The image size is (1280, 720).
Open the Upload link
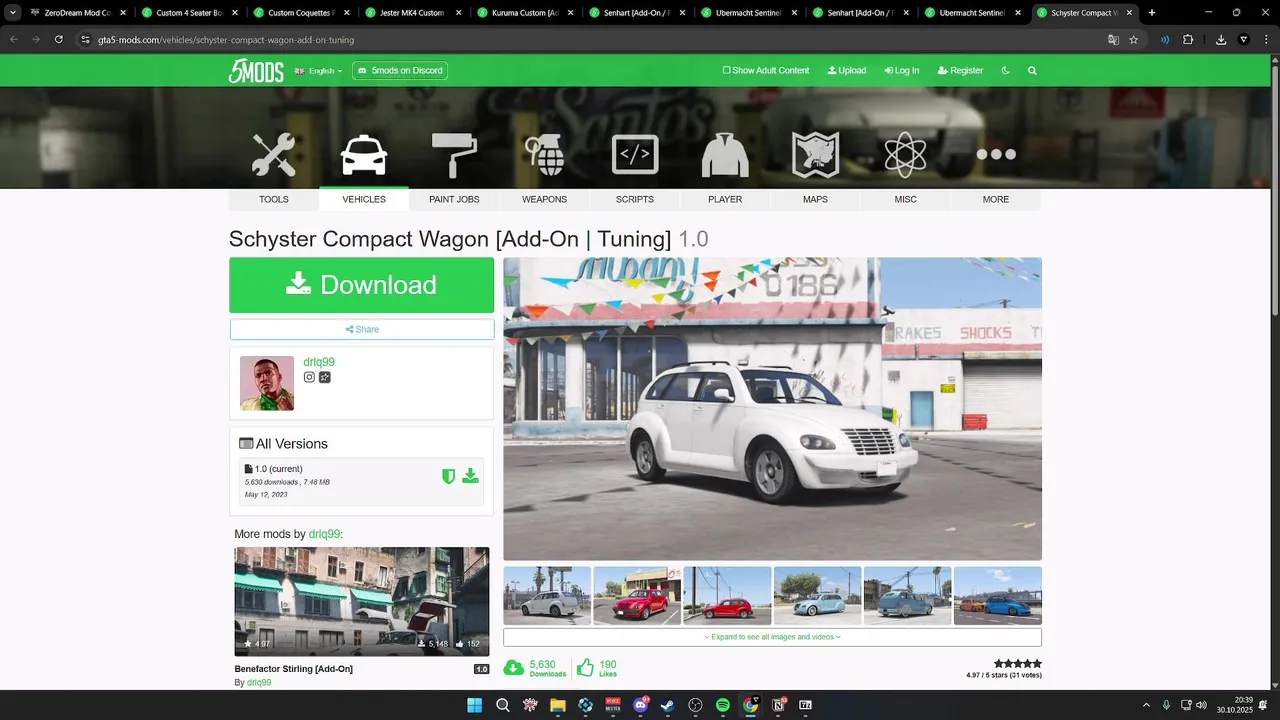[x=847, y=71]
